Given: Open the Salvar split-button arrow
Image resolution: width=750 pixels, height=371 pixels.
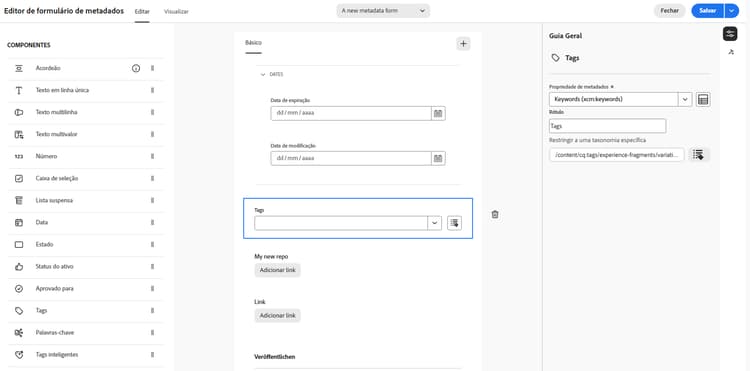Looking at the screenshot, I should (731, 11).
